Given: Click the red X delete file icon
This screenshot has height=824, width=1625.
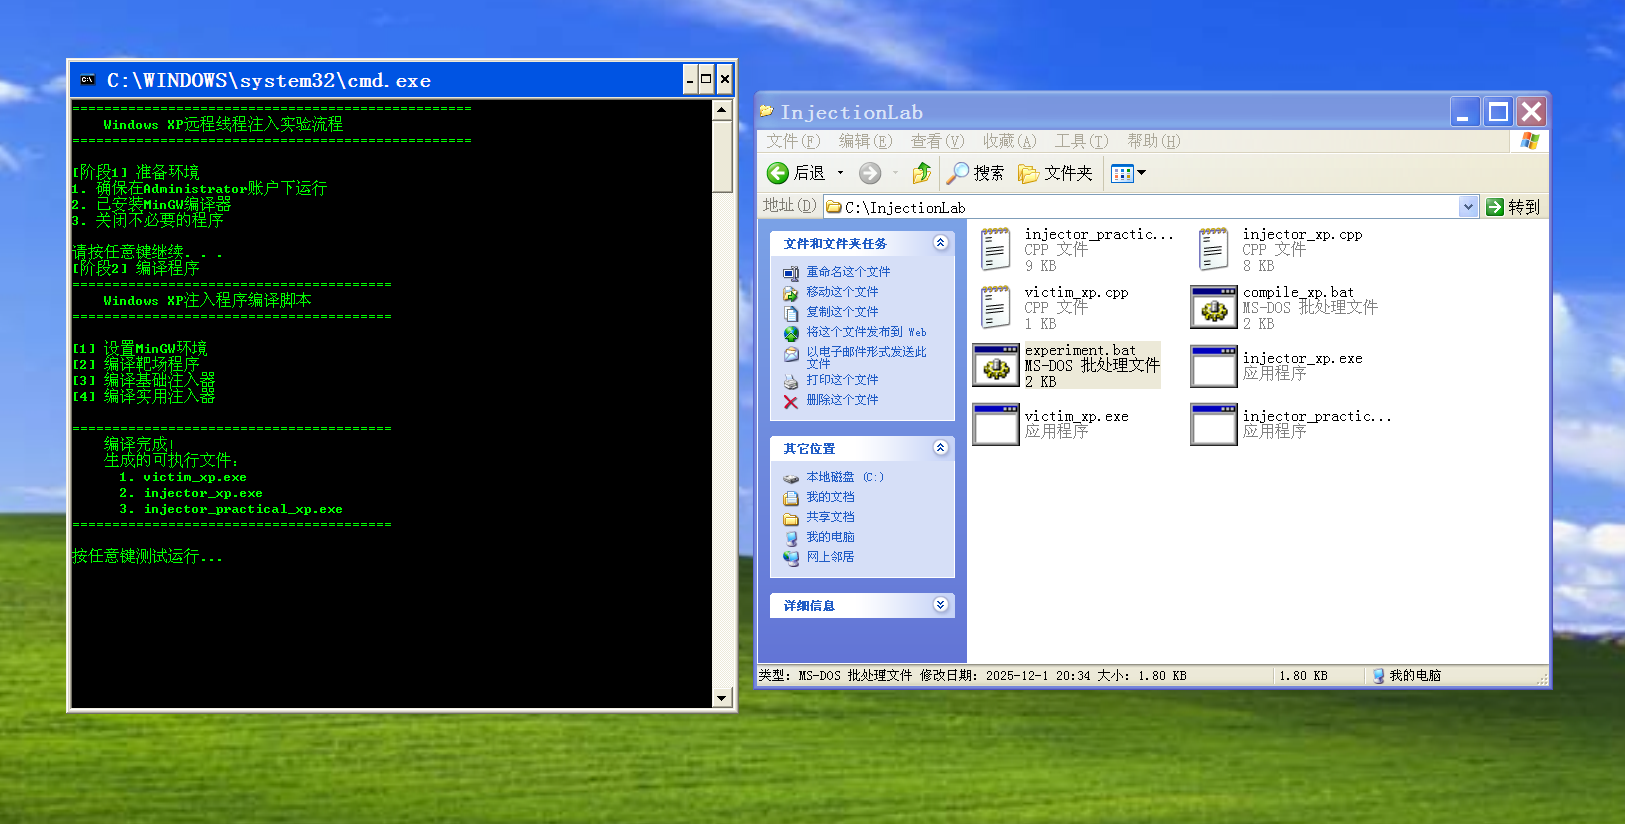Looking at the screenshot, I should pyautogui.click(x=791, y=401).
